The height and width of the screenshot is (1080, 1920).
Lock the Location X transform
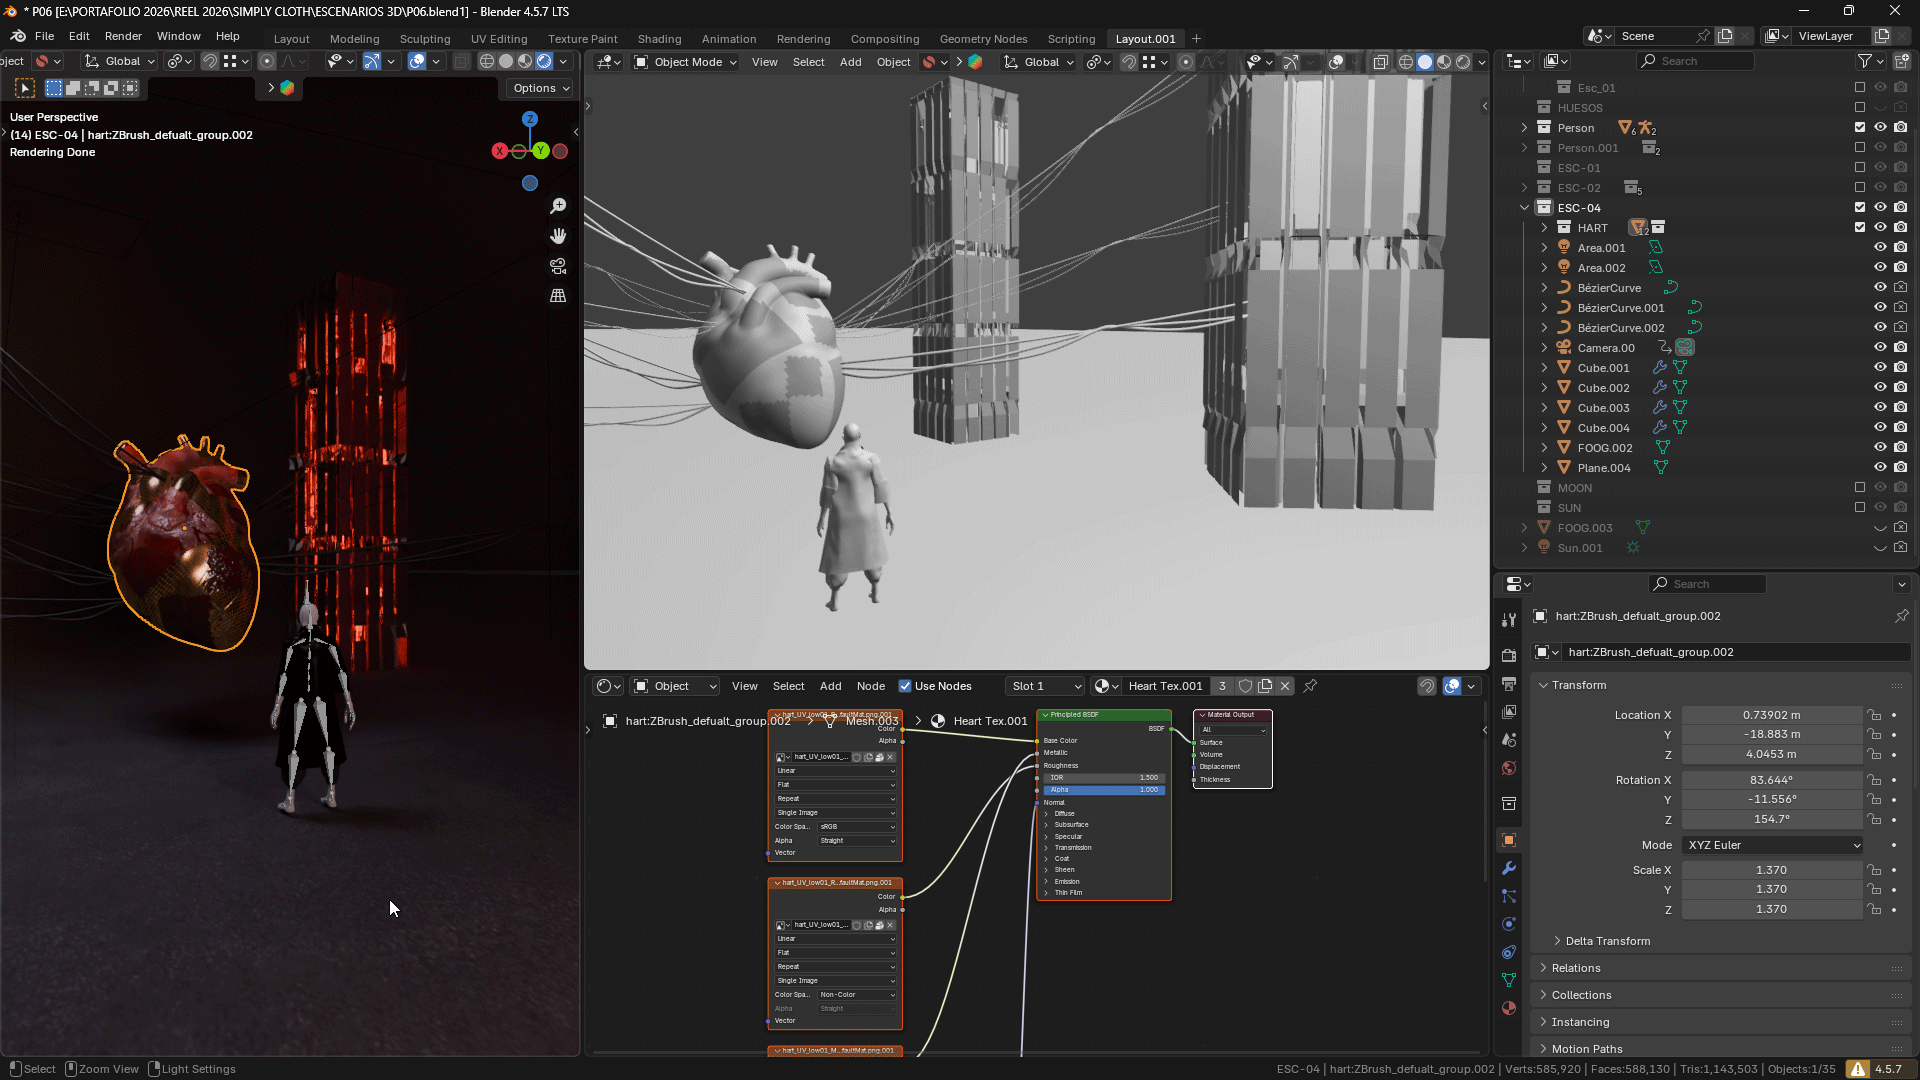click(1874, 715)
